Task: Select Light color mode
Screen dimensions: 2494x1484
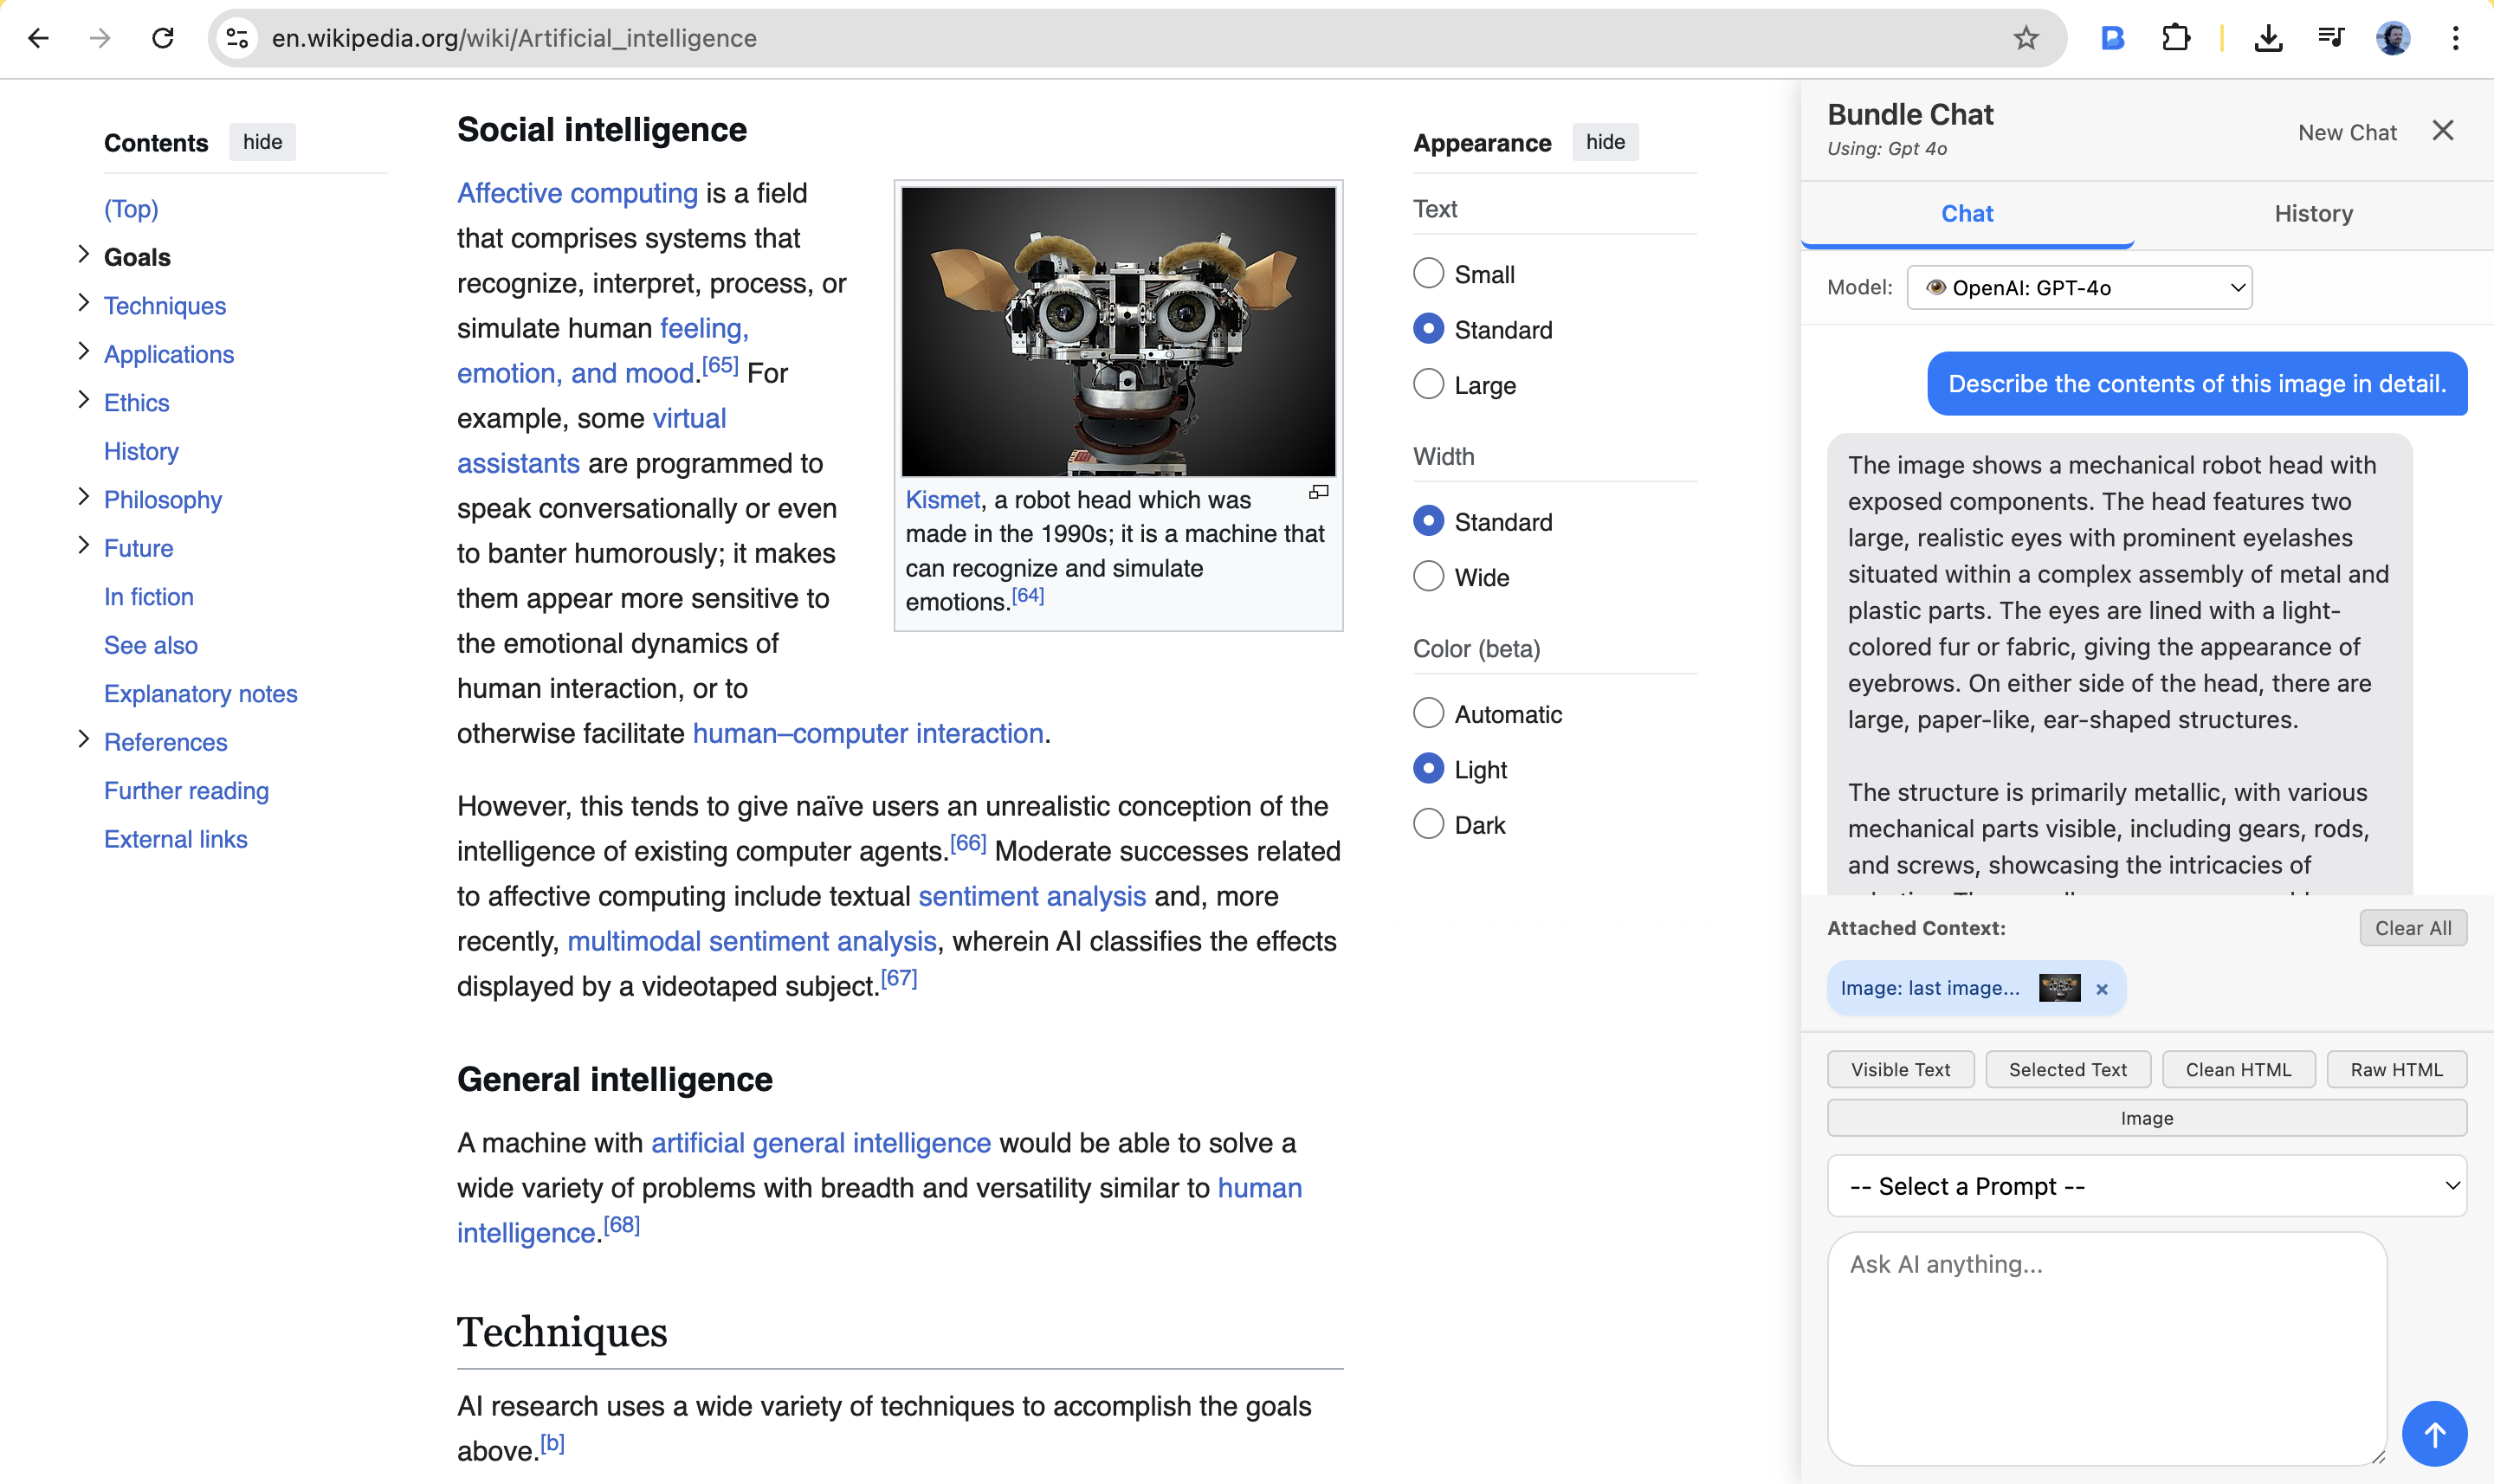Action: [1428, 769]
